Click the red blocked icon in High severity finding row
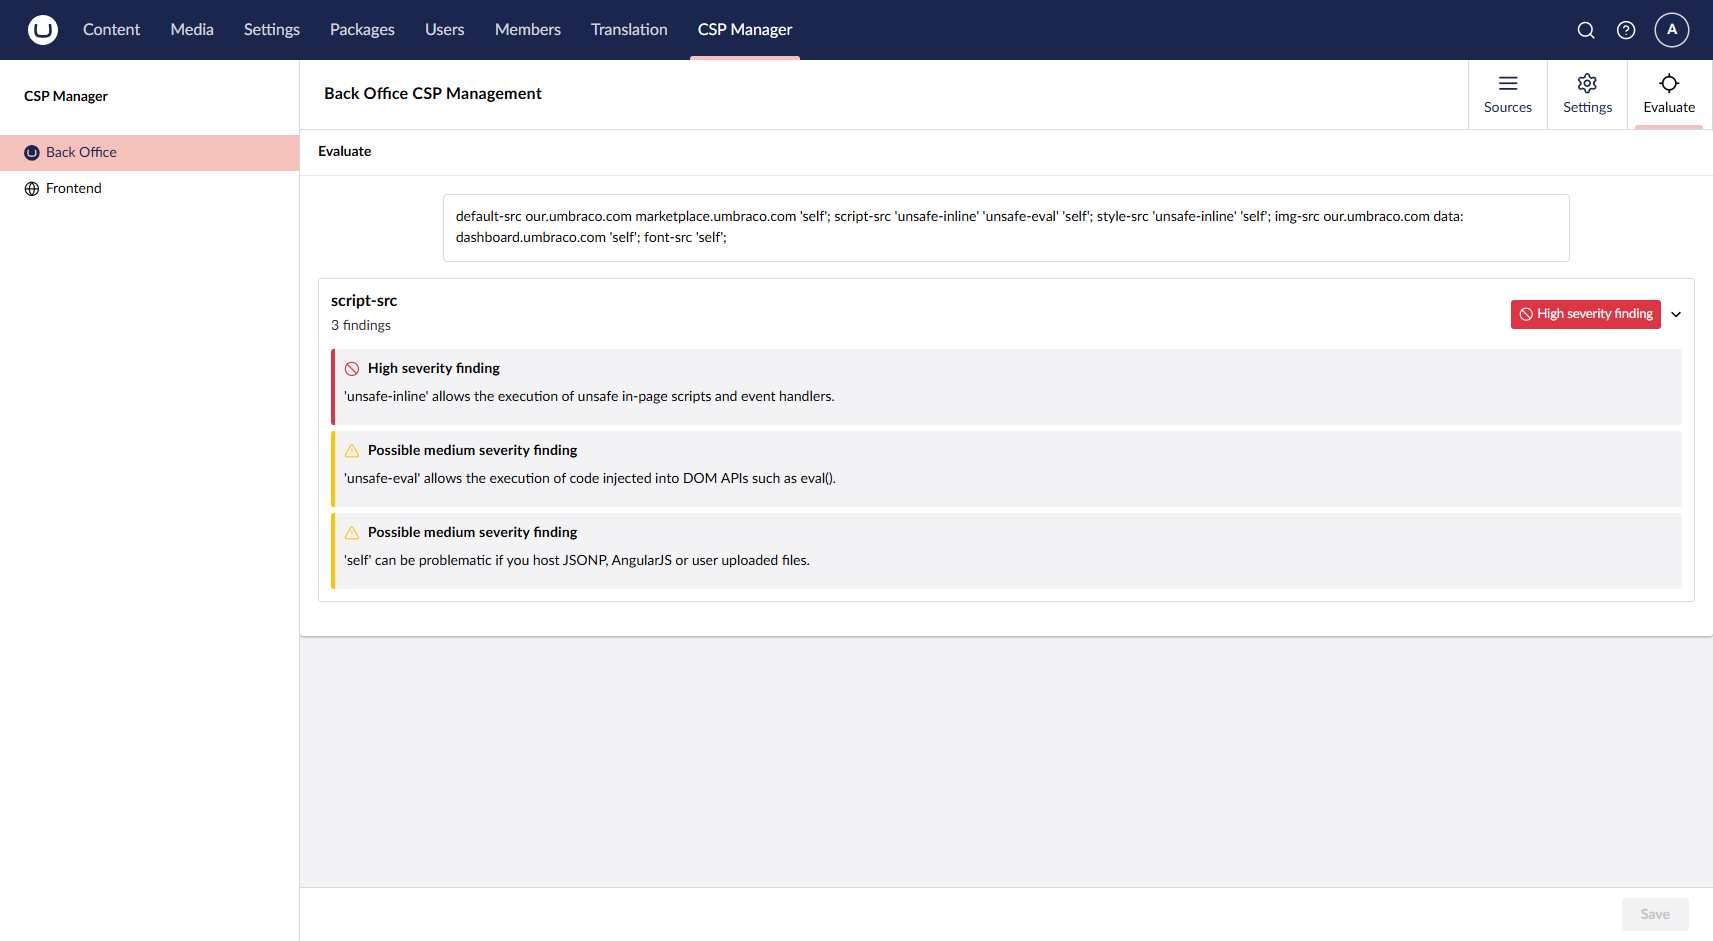 (x=352, y=369)
